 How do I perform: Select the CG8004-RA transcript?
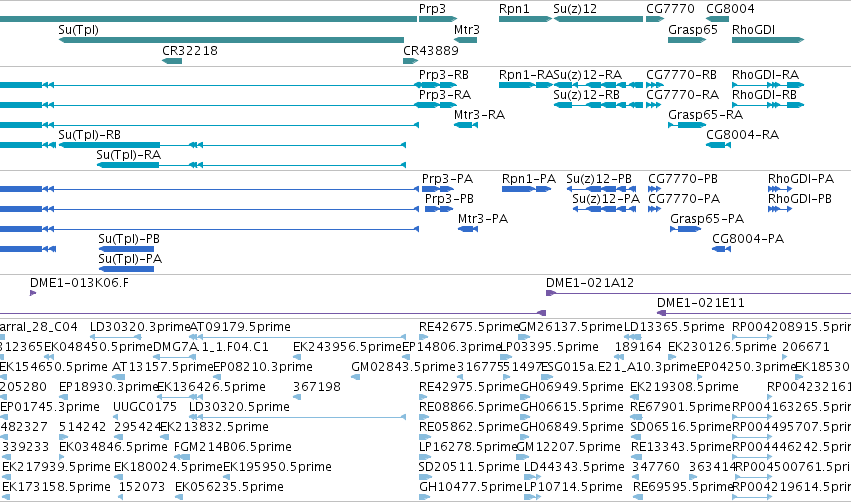(x=718, y=145)
